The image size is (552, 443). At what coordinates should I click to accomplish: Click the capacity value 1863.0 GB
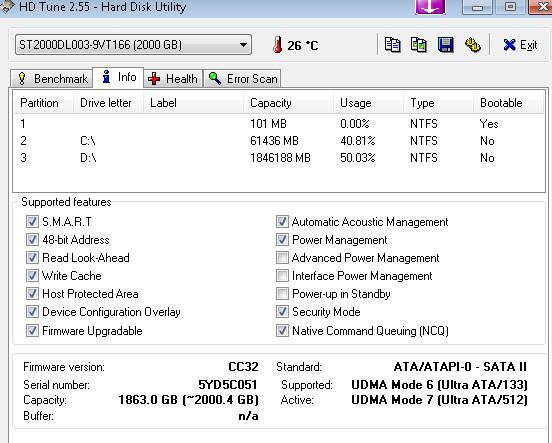[188, 400]
